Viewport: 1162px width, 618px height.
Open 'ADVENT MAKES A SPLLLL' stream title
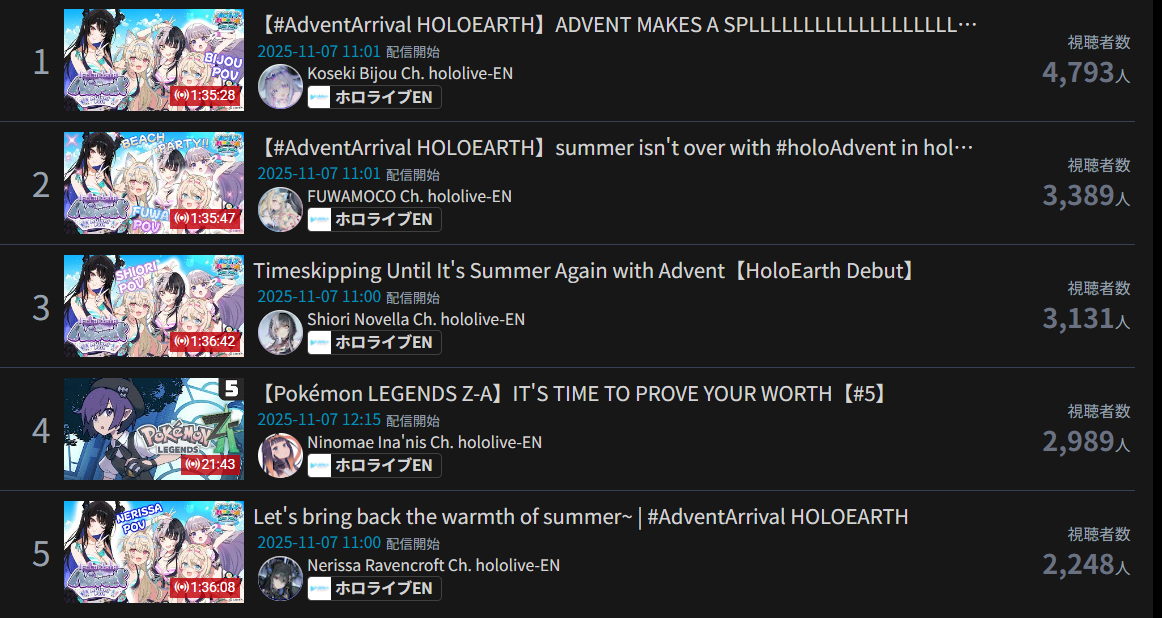616,24
